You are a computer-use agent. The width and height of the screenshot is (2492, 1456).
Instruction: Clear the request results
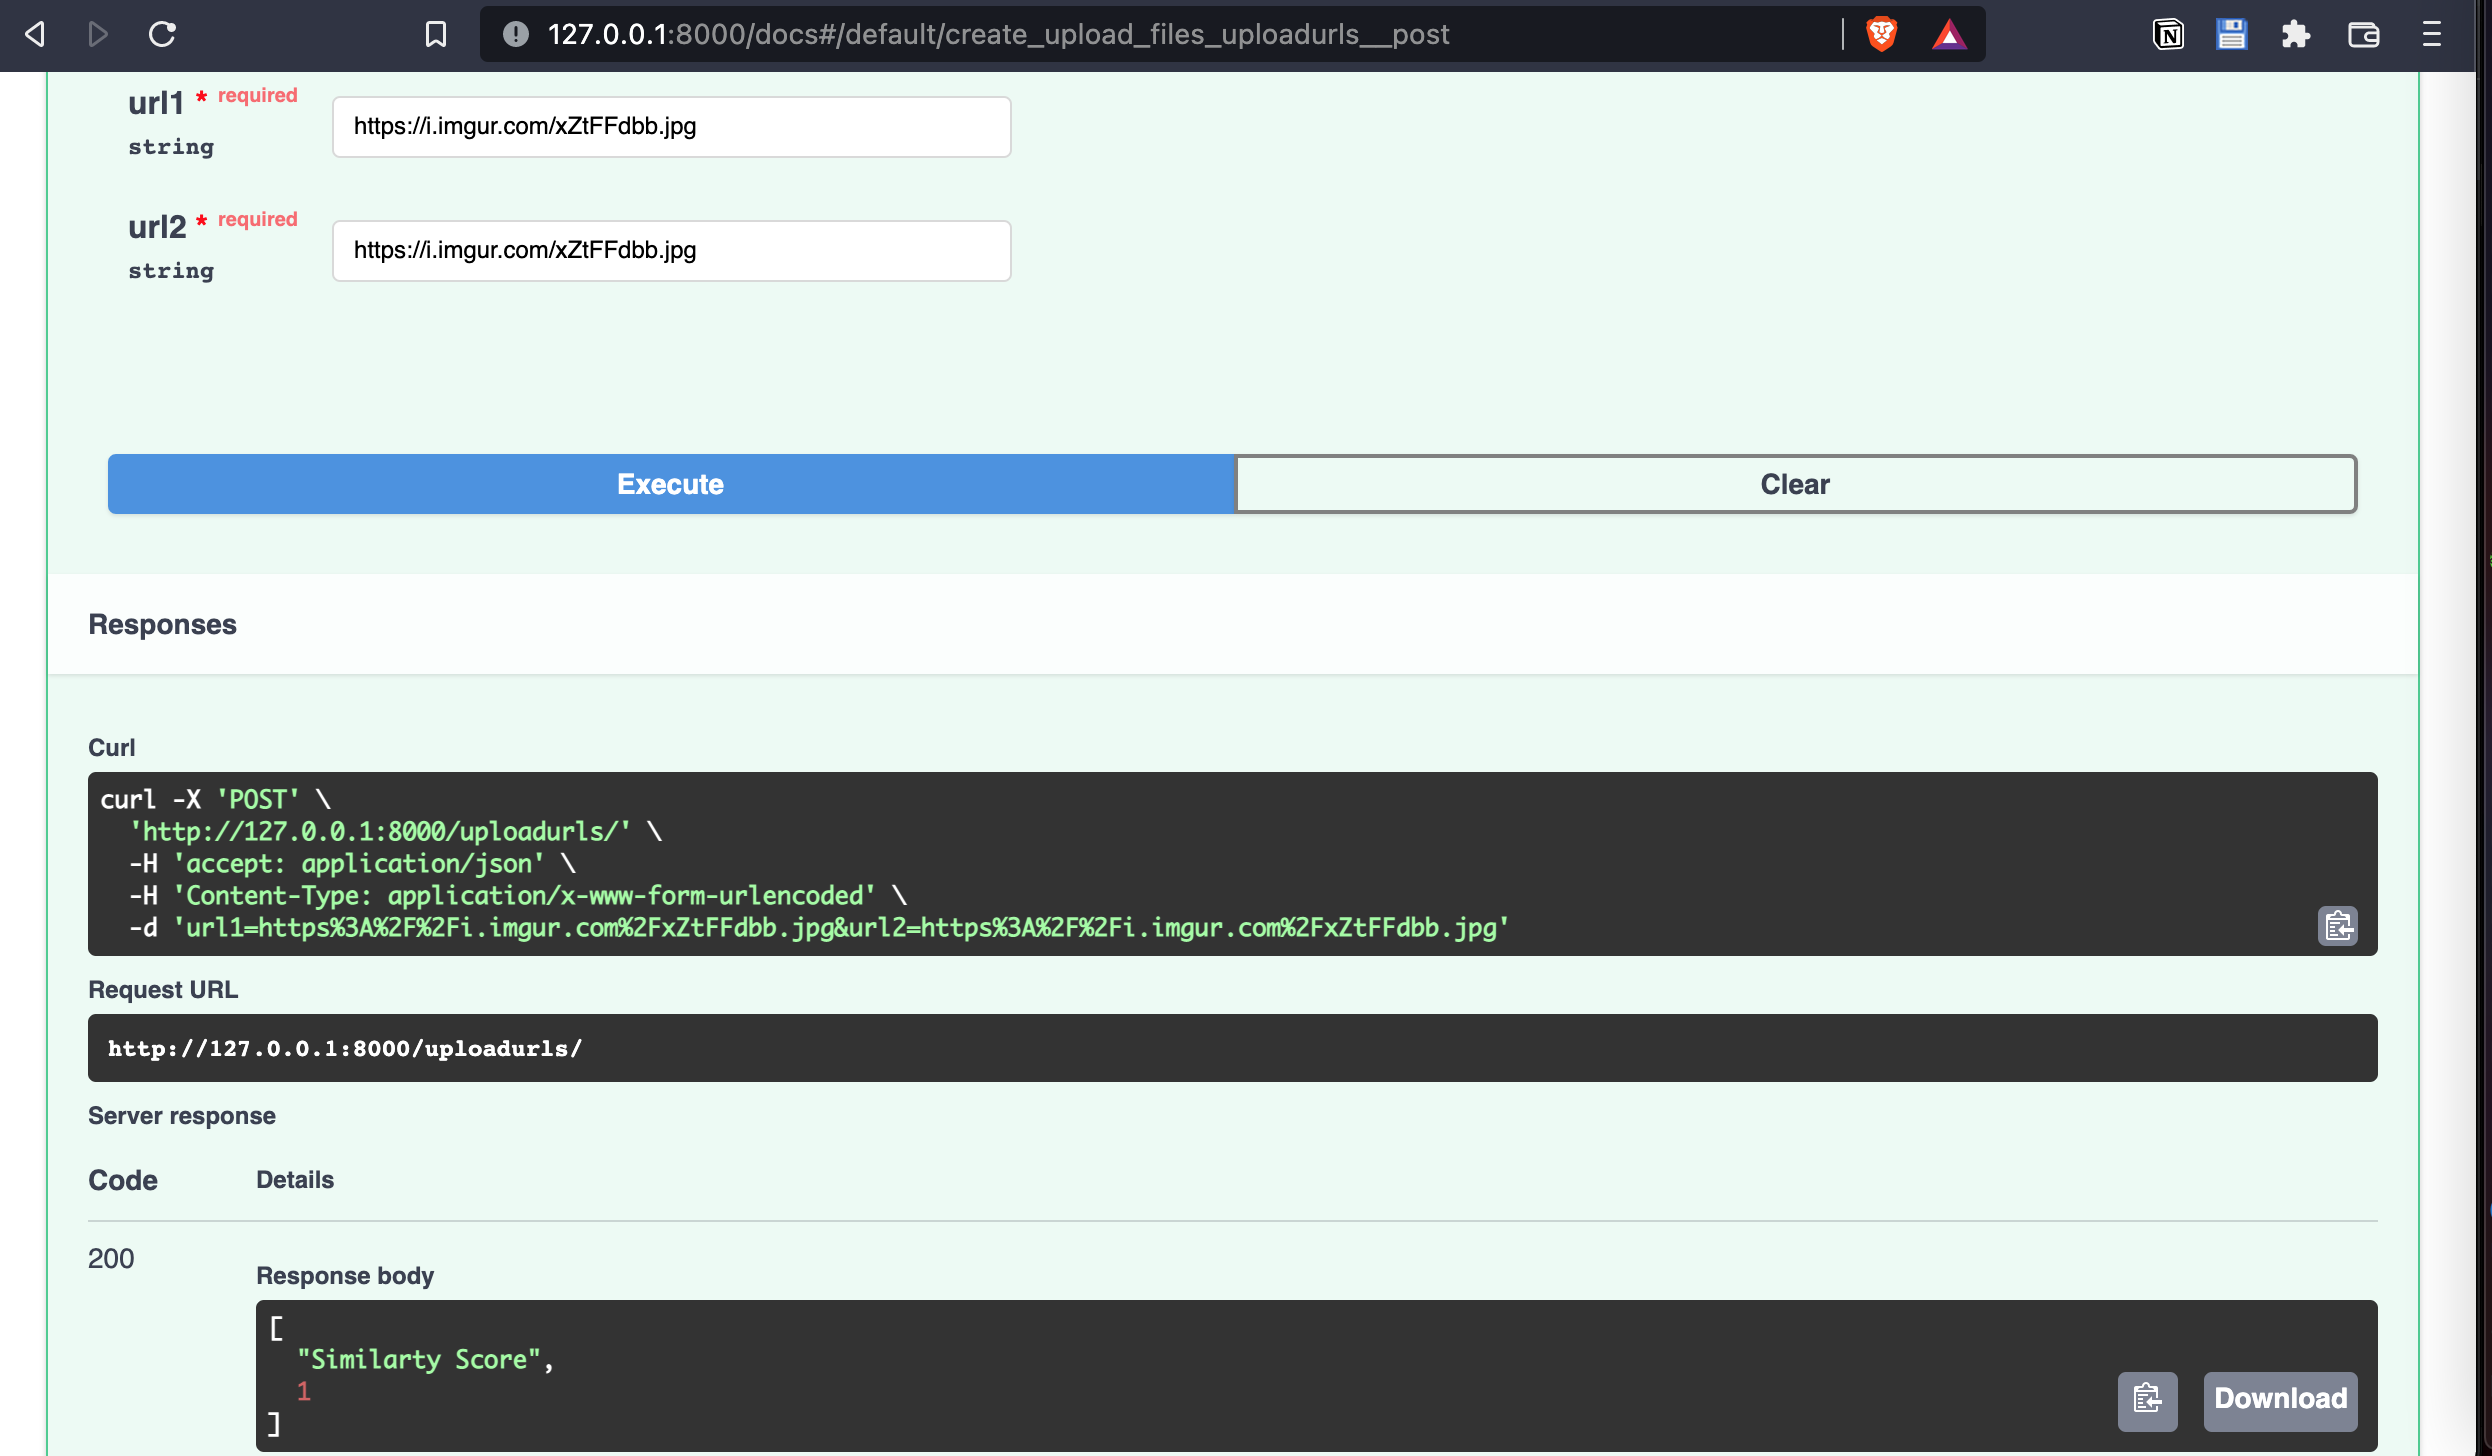pos(1796,484)
